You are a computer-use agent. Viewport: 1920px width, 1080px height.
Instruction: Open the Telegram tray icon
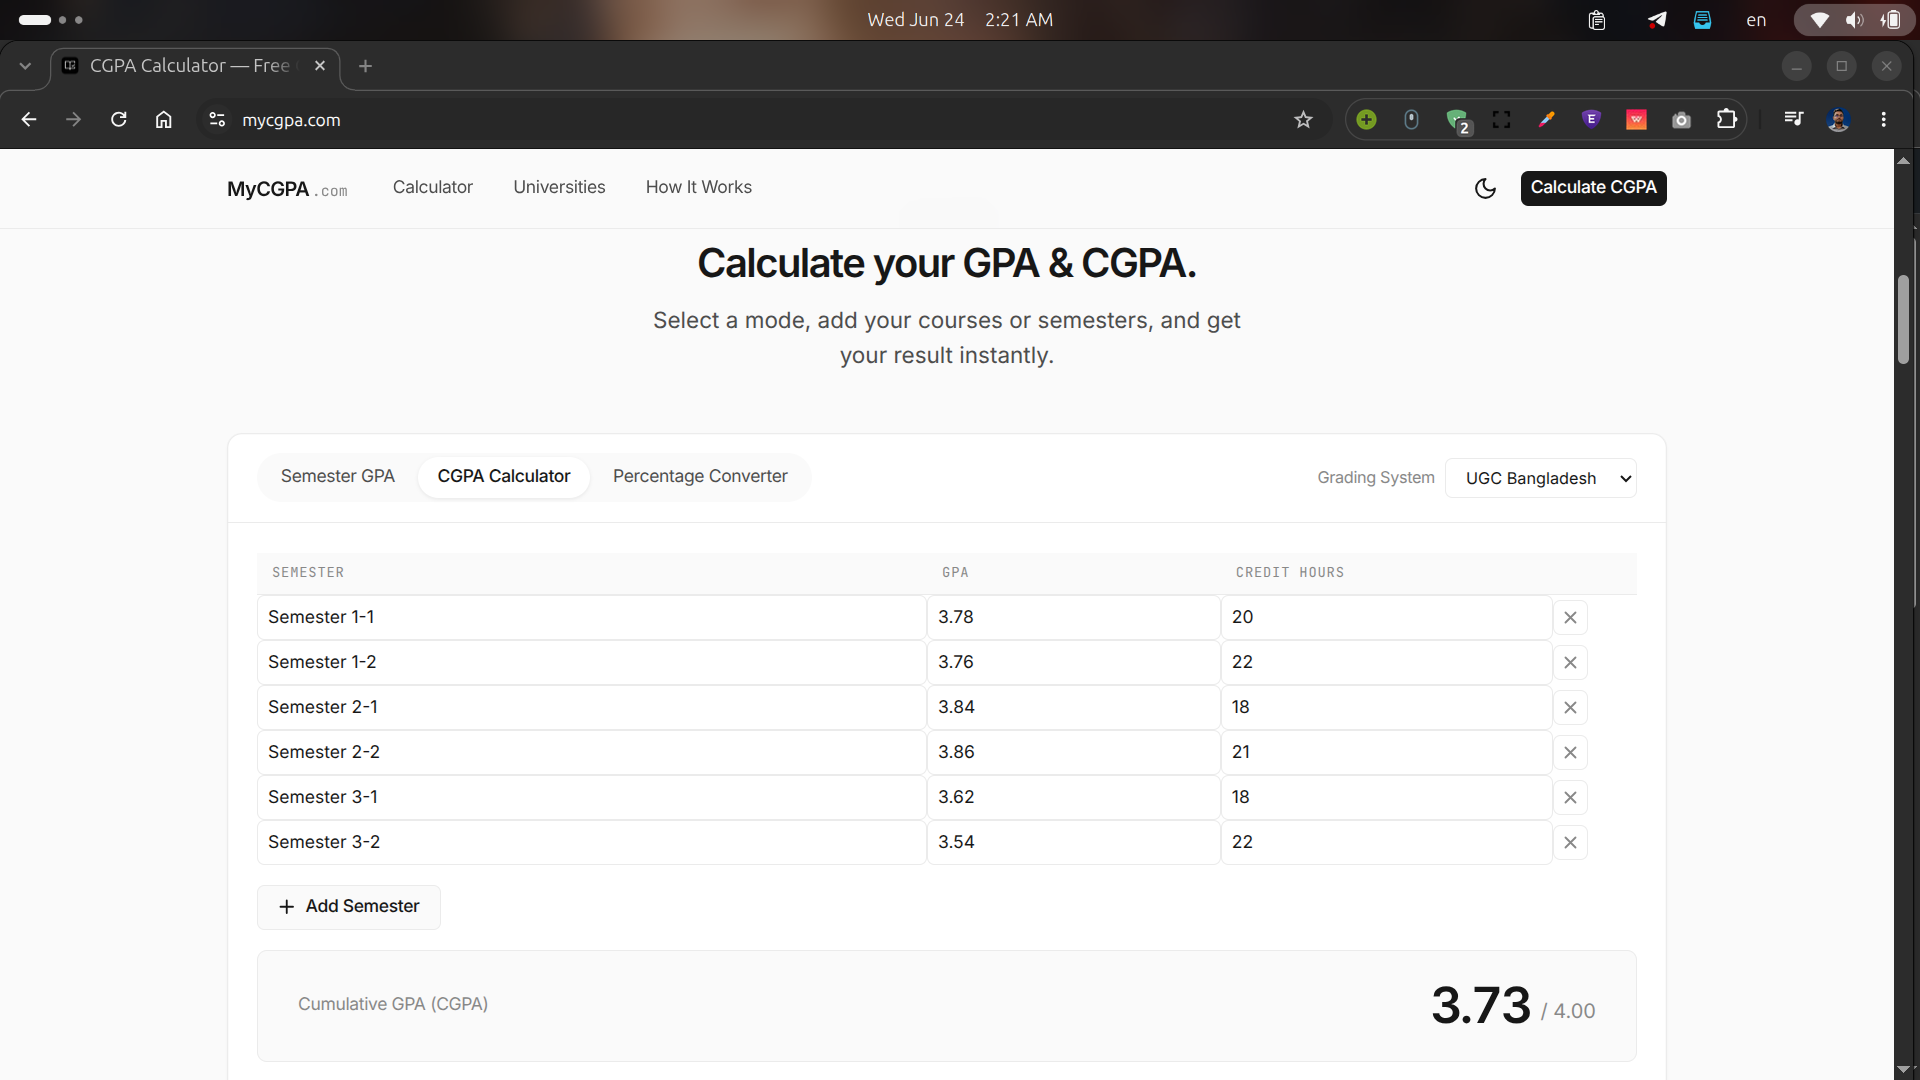coord(1657,20)
